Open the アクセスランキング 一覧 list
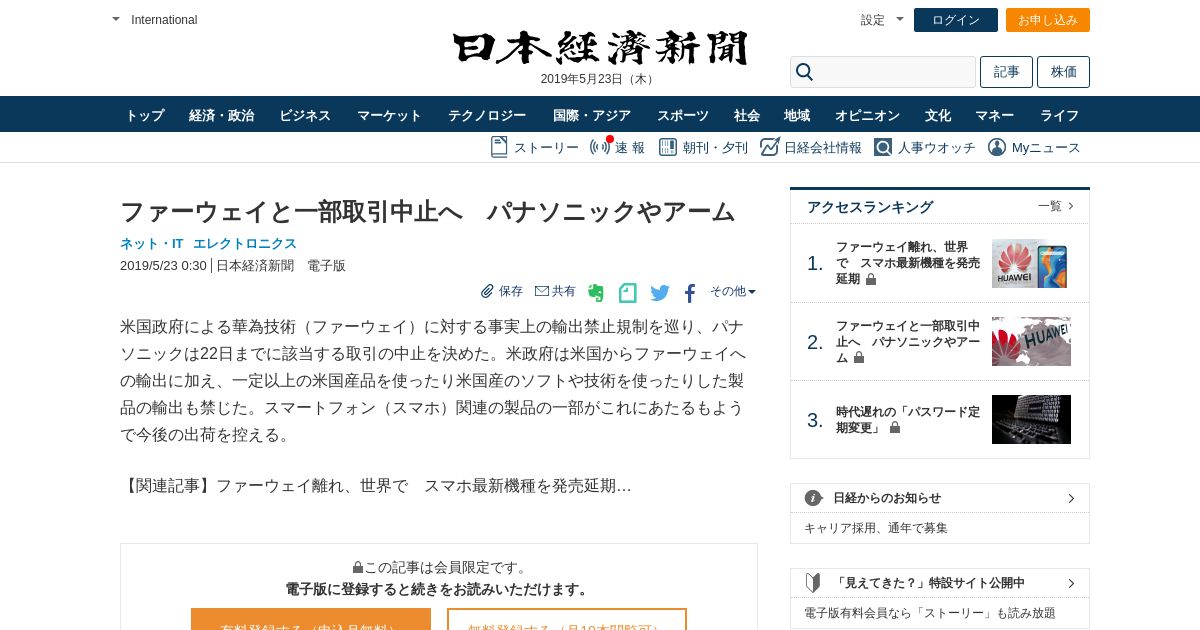This screenshot has width=1200, height=630. point(1056,206)
